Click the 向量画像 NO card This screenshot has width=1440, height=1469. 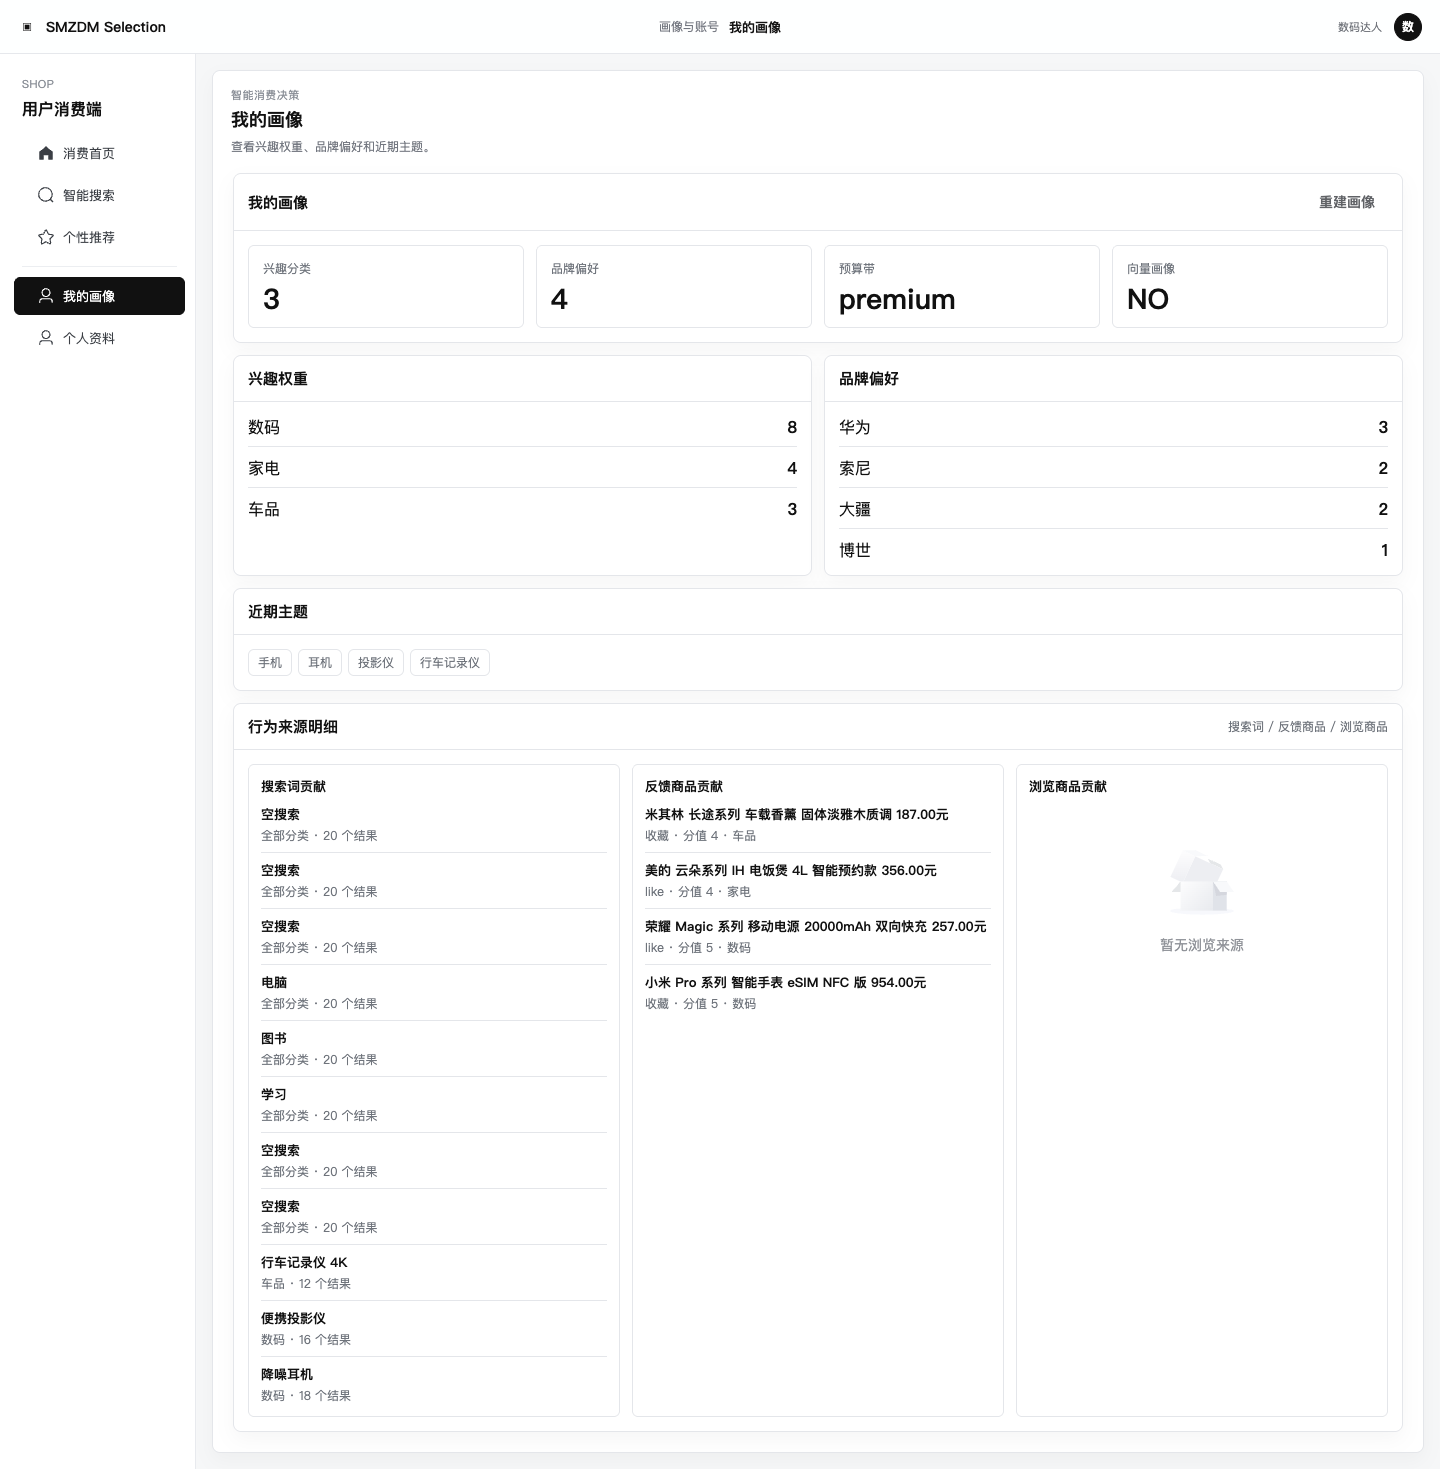1250,286
